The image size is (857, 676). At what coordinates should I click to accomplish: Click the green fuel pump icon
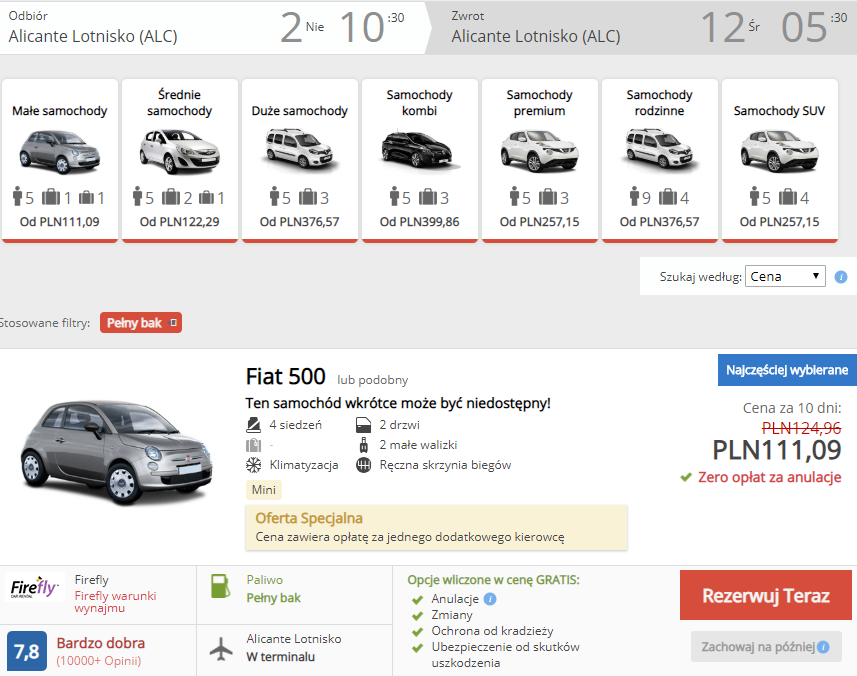tap(221, 586)
